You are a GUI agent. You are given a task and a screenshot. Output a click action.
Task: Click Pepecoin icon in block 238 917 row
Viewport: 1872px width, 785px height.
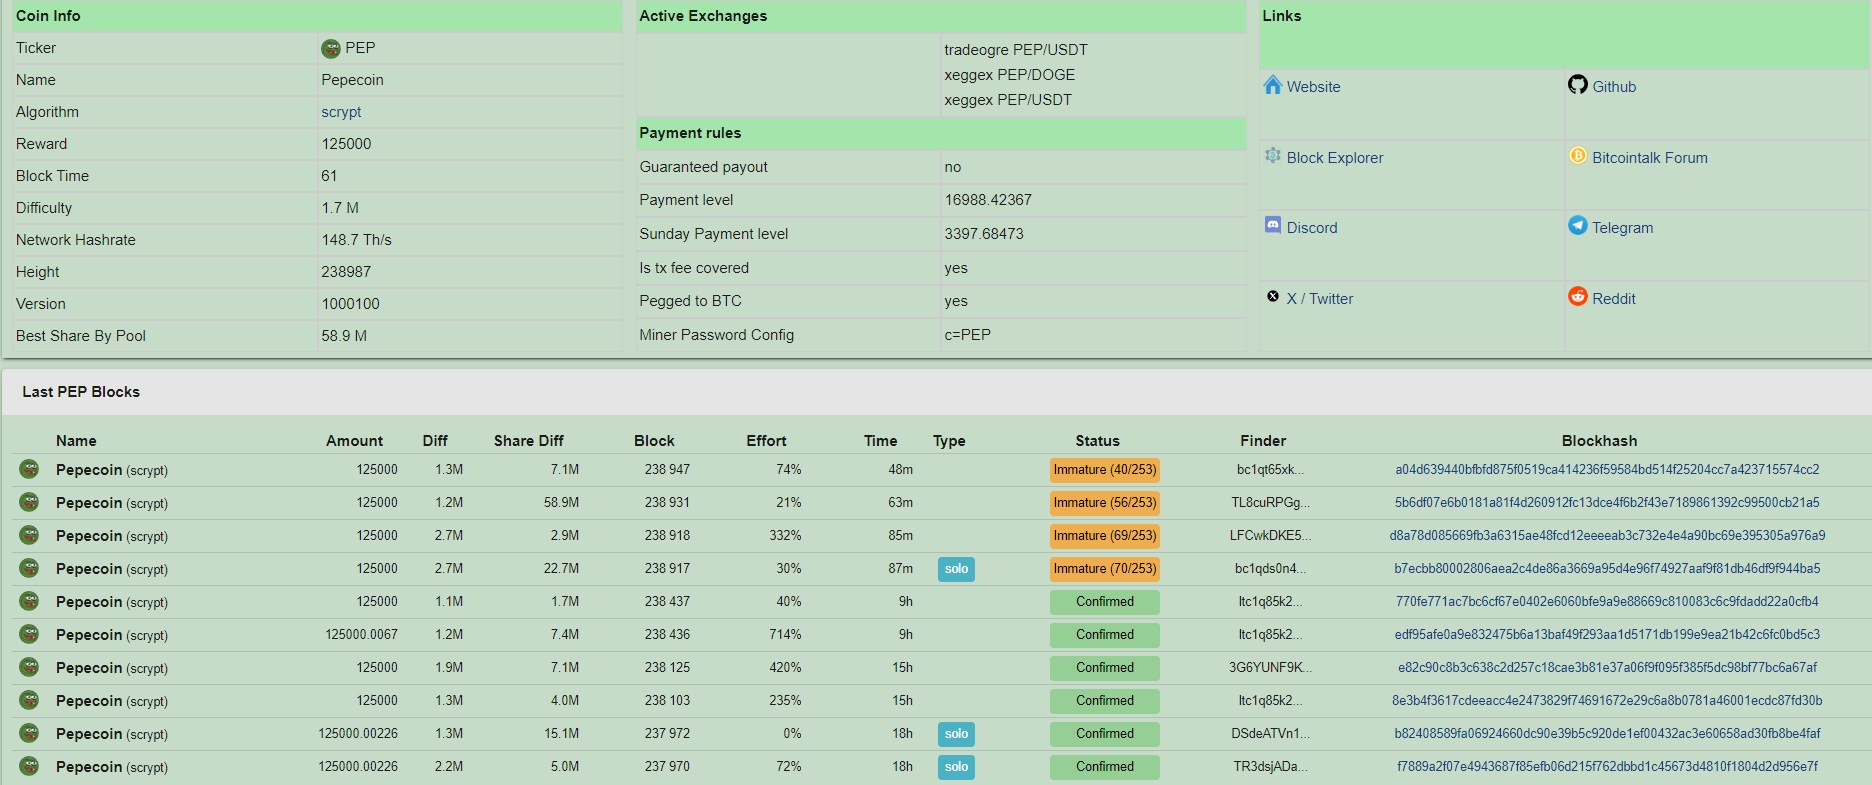29,568
